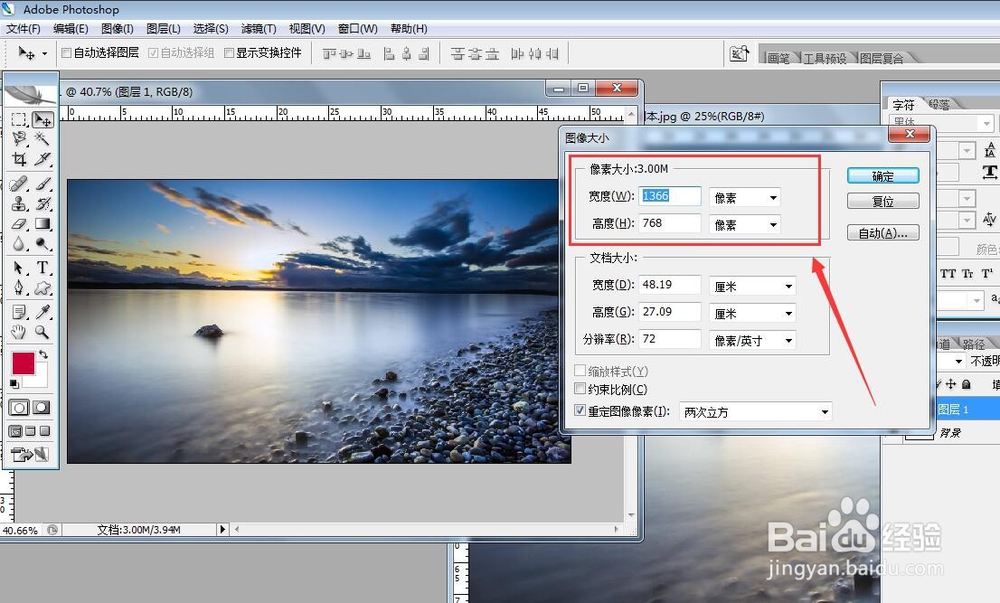This screenshot has width=1000, height=603.
Task: Open tool preset picker arrow in options bar
Action: click(x=45, y=54)
